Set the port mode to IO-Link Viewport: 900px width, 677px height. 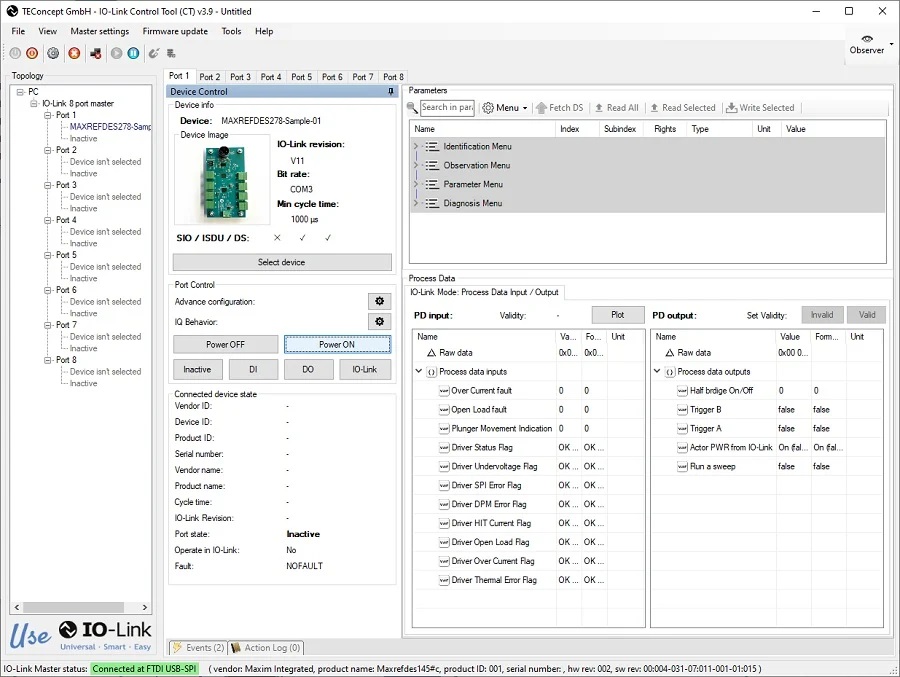[364, 369]
